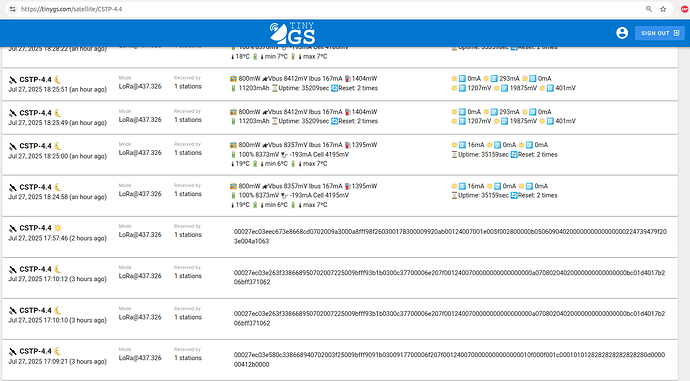
Task: Bookmark this page with the star icon
Action: click(x=663, y=9)
